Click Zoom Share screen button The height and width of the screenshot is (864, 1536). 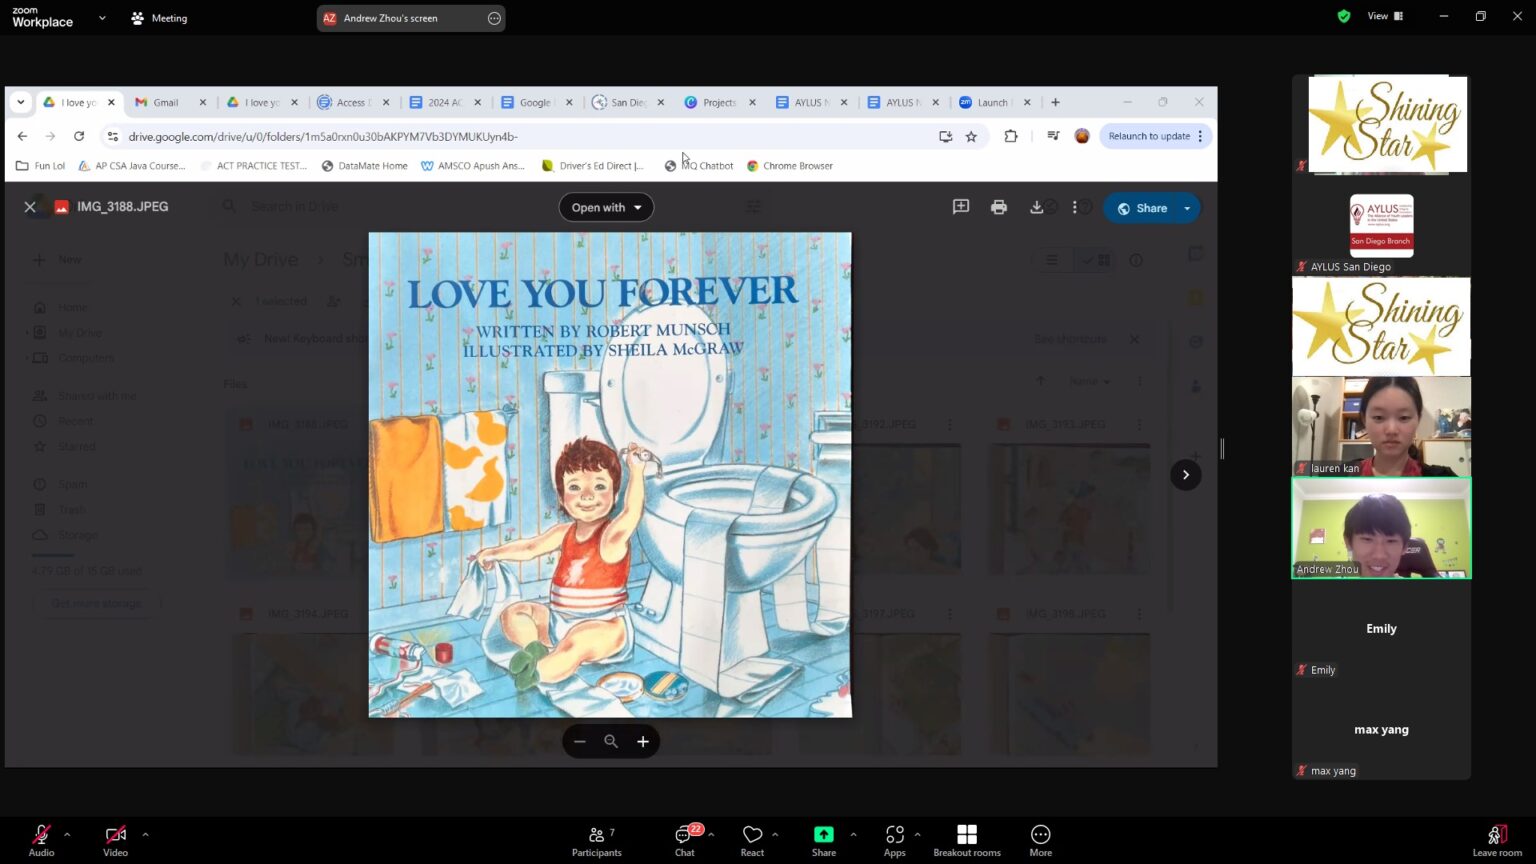(x=824, y=840)
